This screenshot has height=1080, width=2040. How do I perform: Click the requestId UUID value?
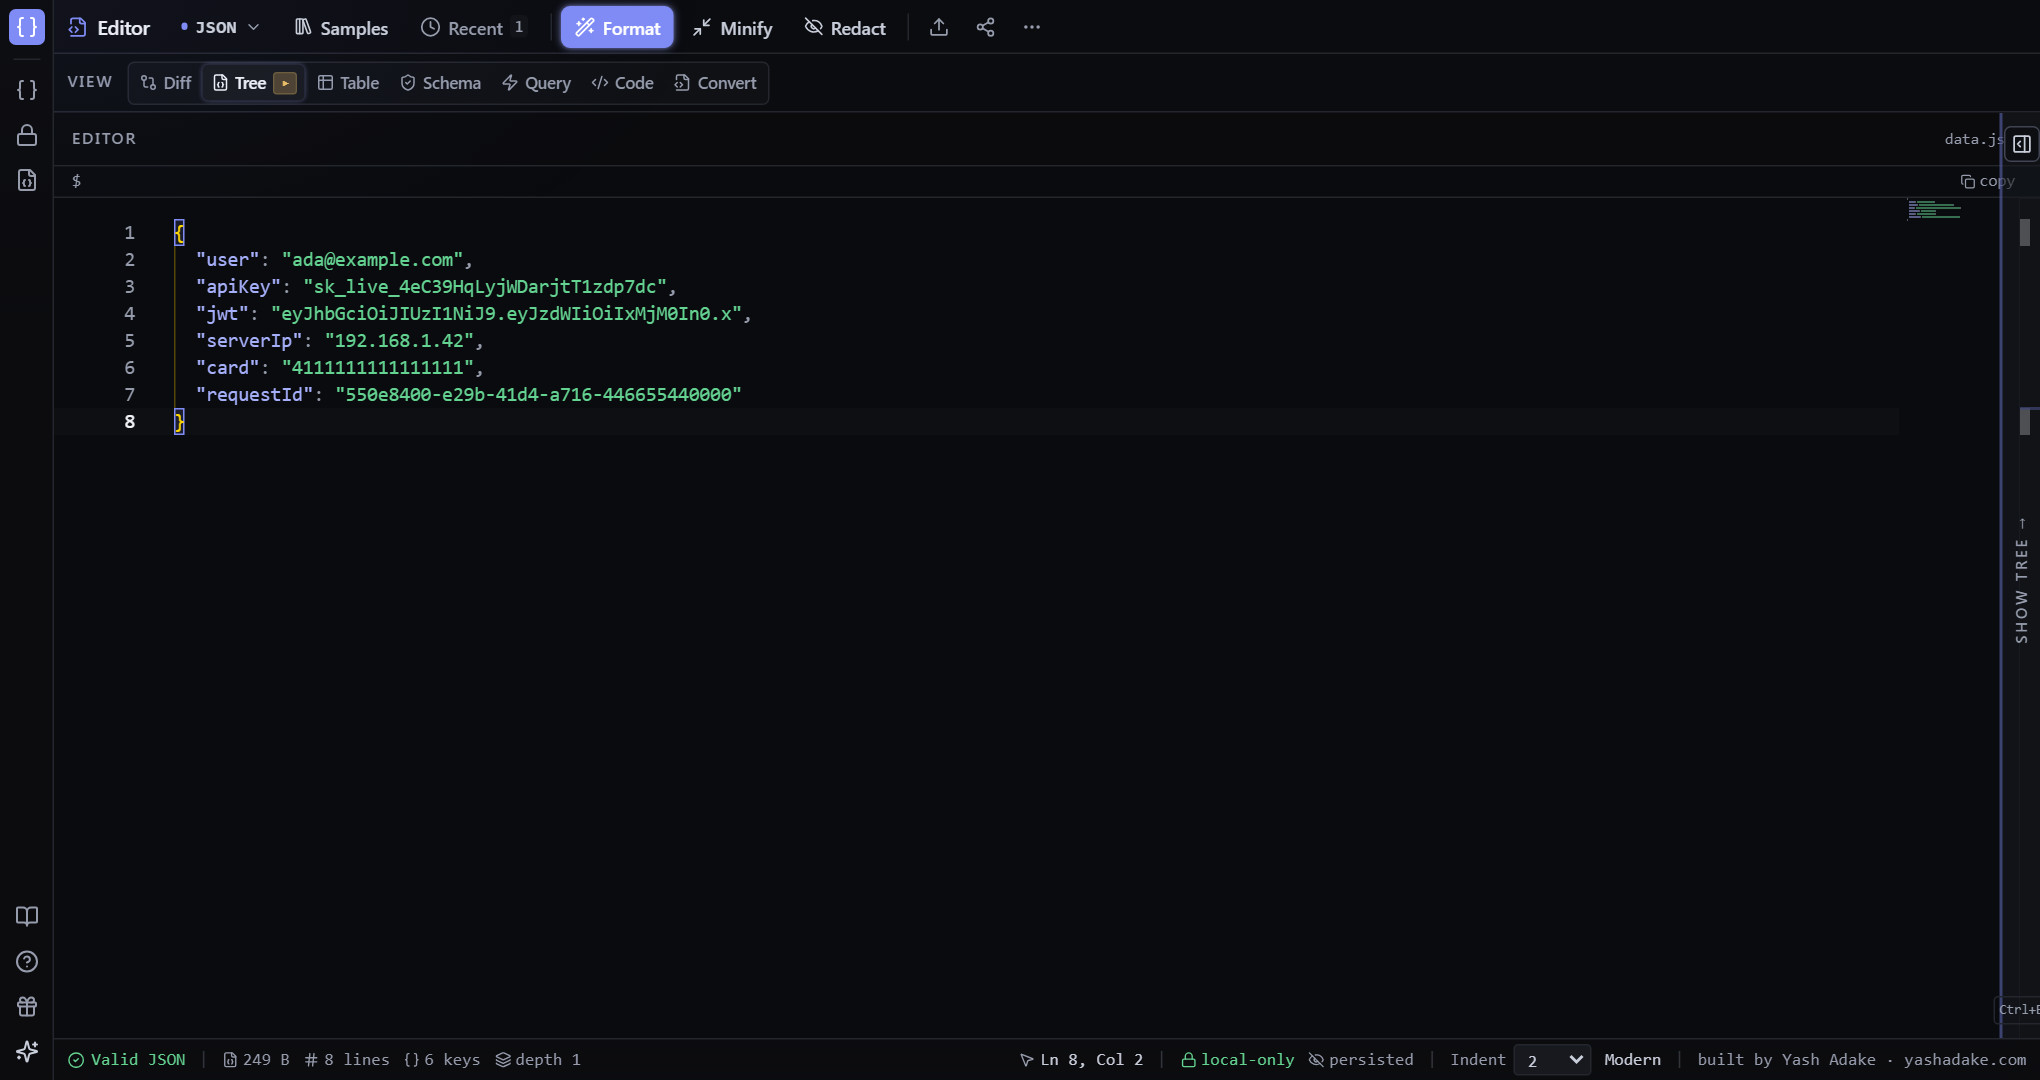pos(538,395)
